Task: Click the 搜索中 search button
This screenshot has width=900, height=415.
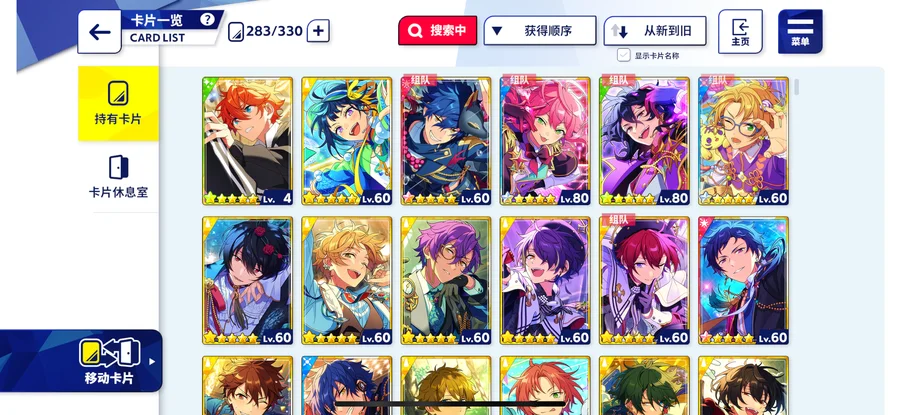Action: pyautogui.click(x=437, y=30)
